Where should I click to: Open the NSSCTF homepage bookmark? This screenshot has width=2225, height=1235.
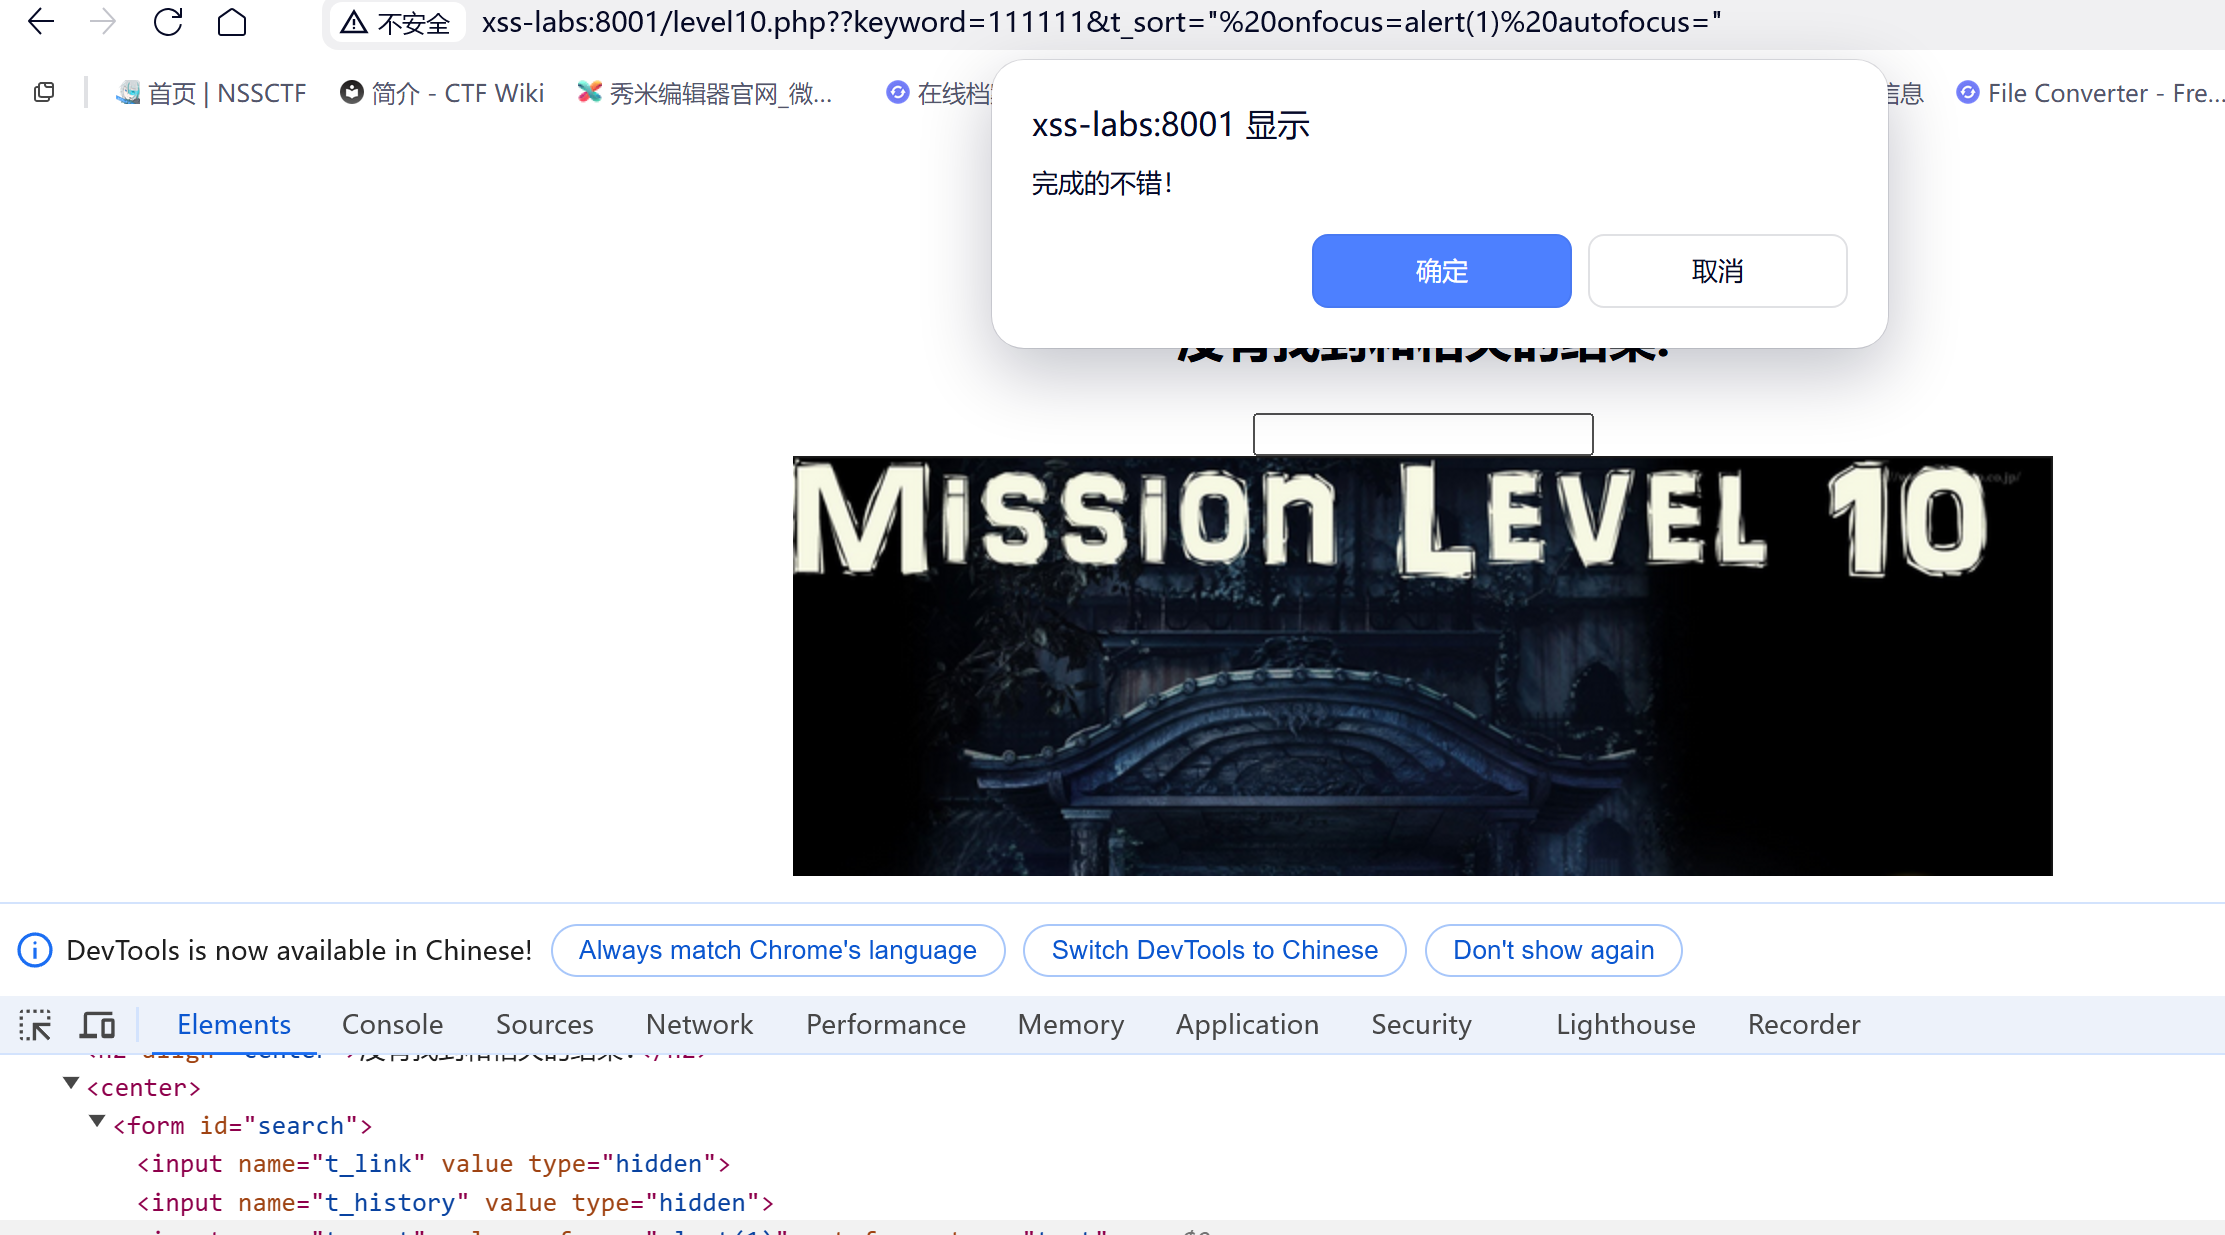pos(211,93)
